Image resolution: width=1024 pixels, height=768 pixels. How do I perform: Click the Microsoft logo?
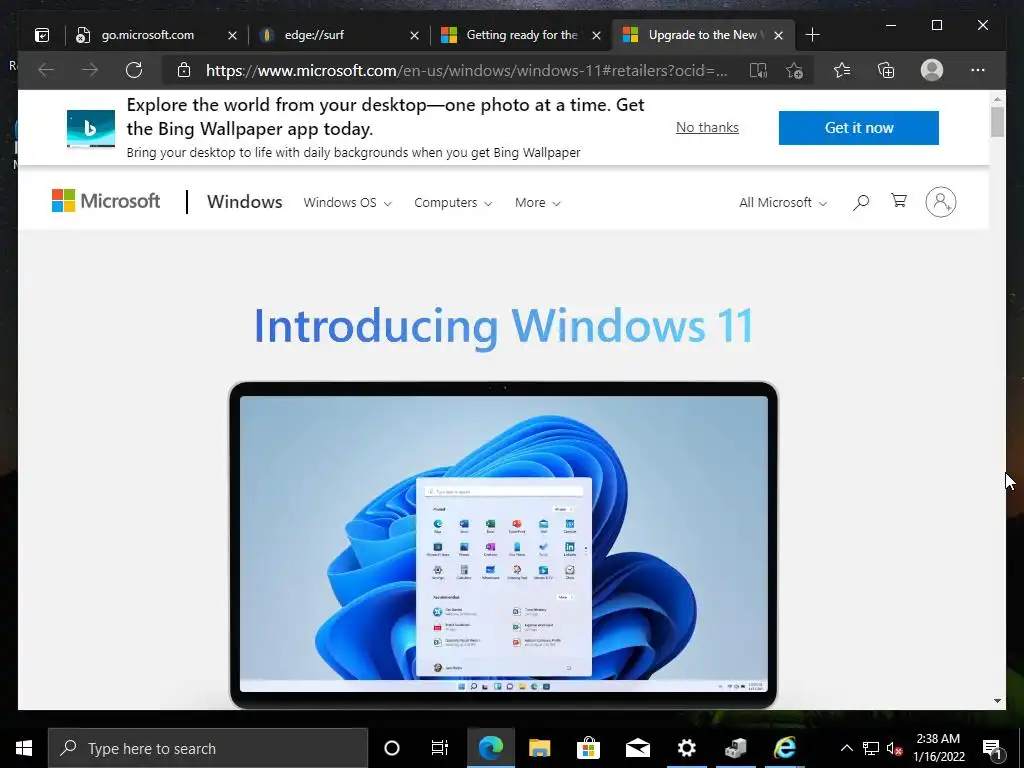(106, 201)
